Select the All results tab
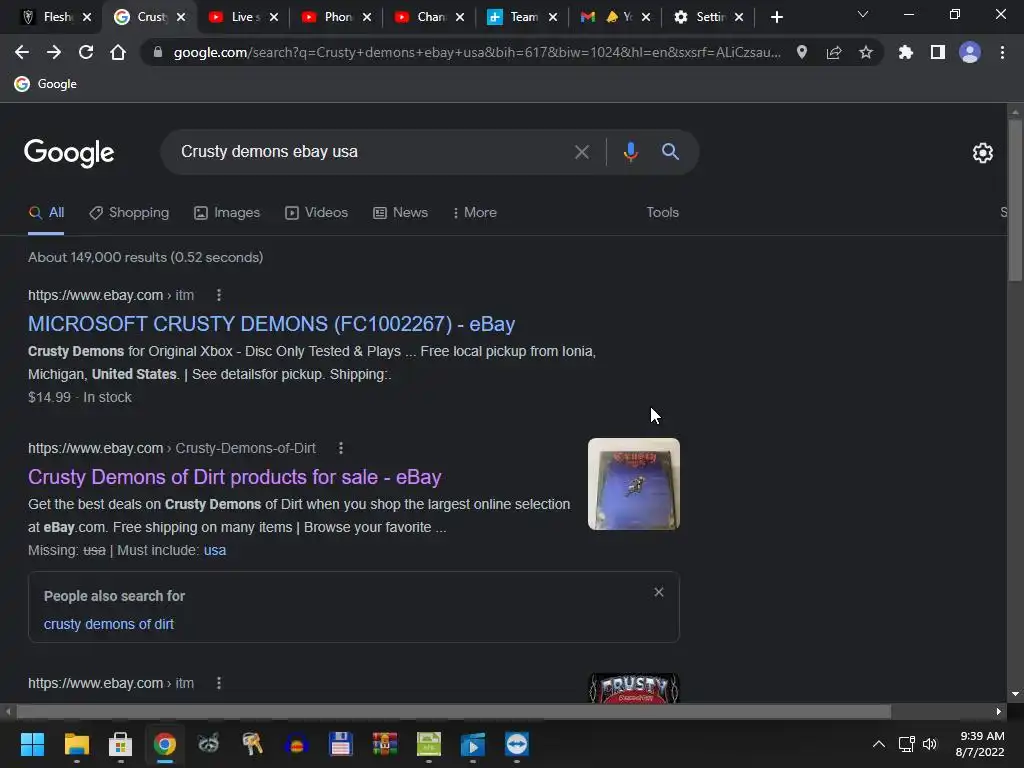 pos(46,212)
